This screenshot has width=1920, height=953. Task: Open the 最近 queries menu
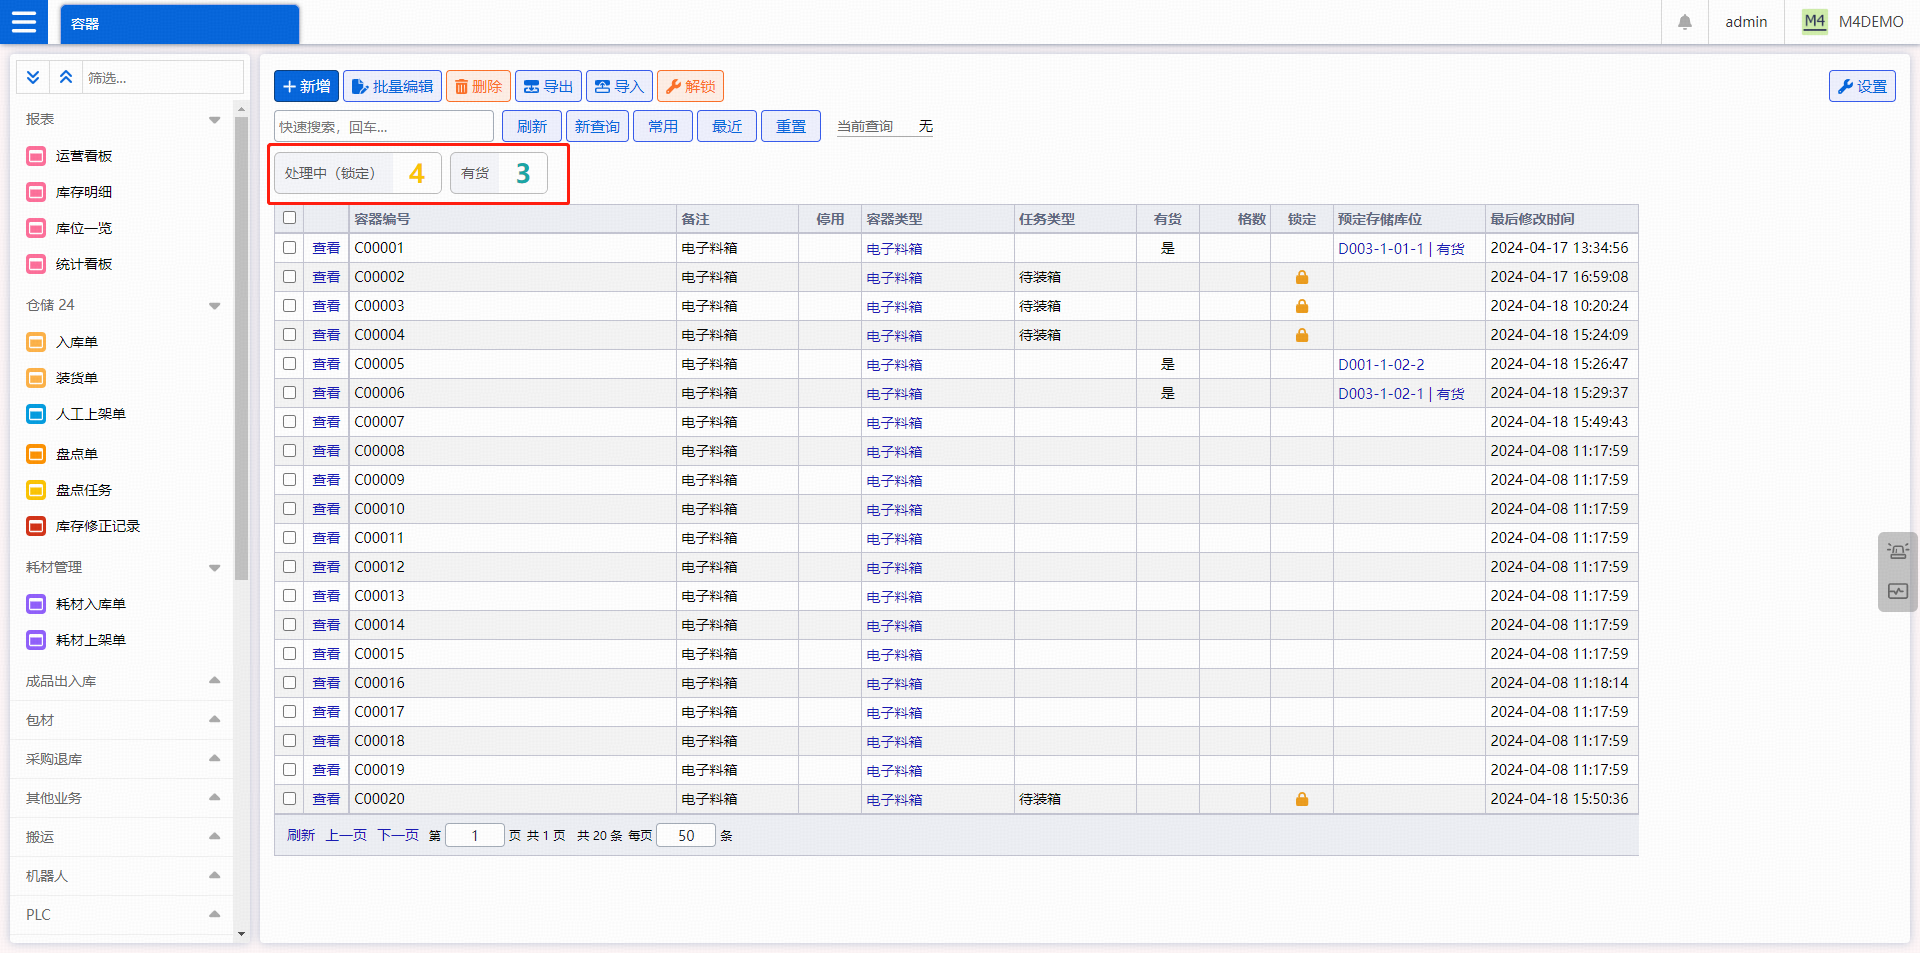[x=727, y=126]
